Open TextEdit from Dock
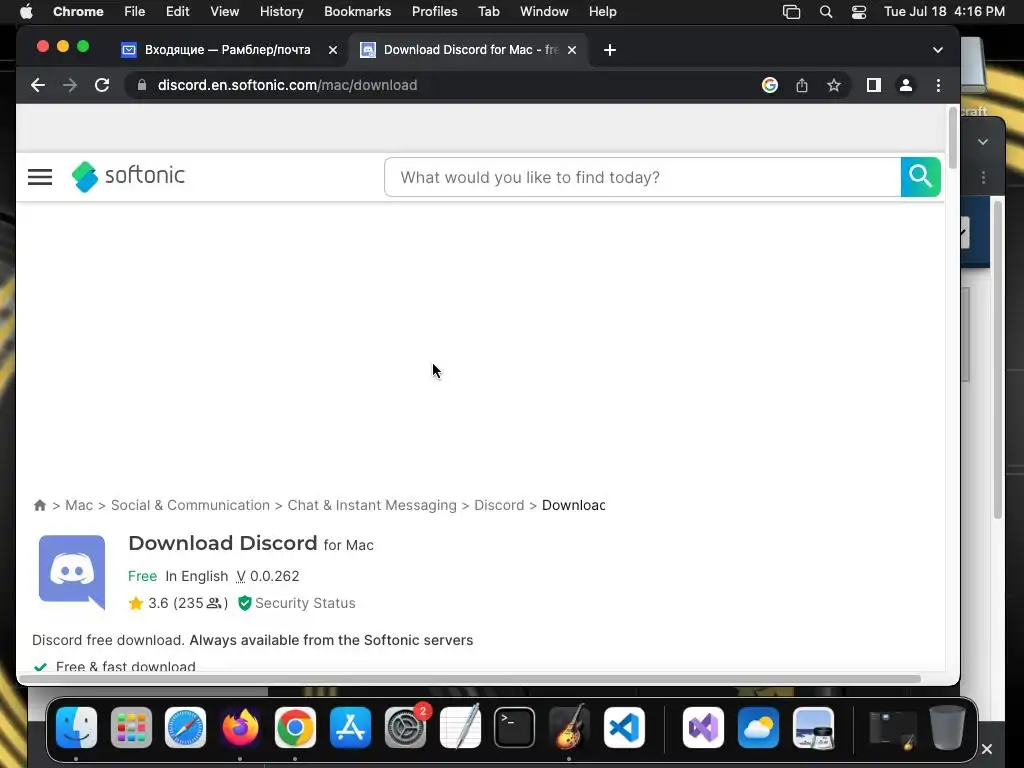This screenshot has width=1024, height=768. (460, 727)
